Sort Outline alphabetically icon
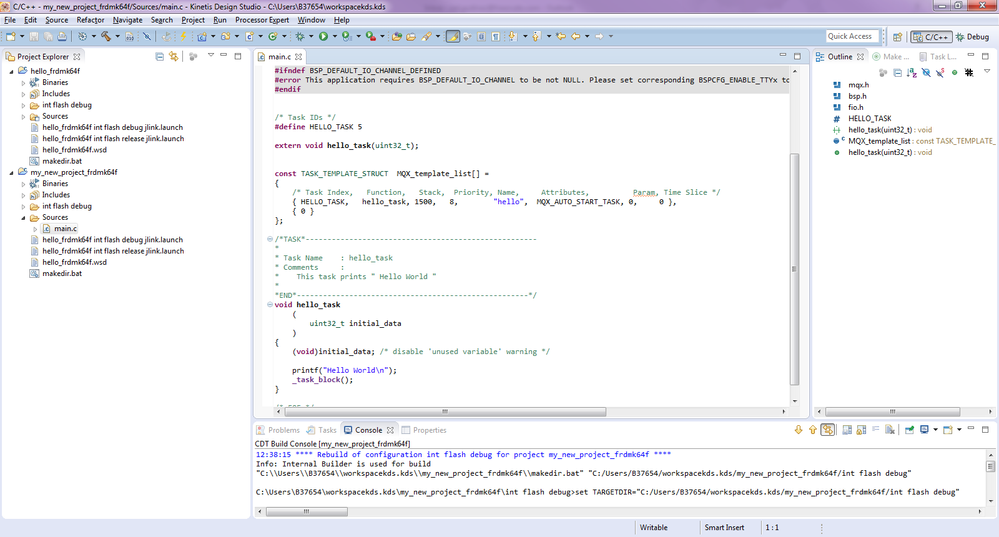This screenshot has height=537, width=999. 912,73
